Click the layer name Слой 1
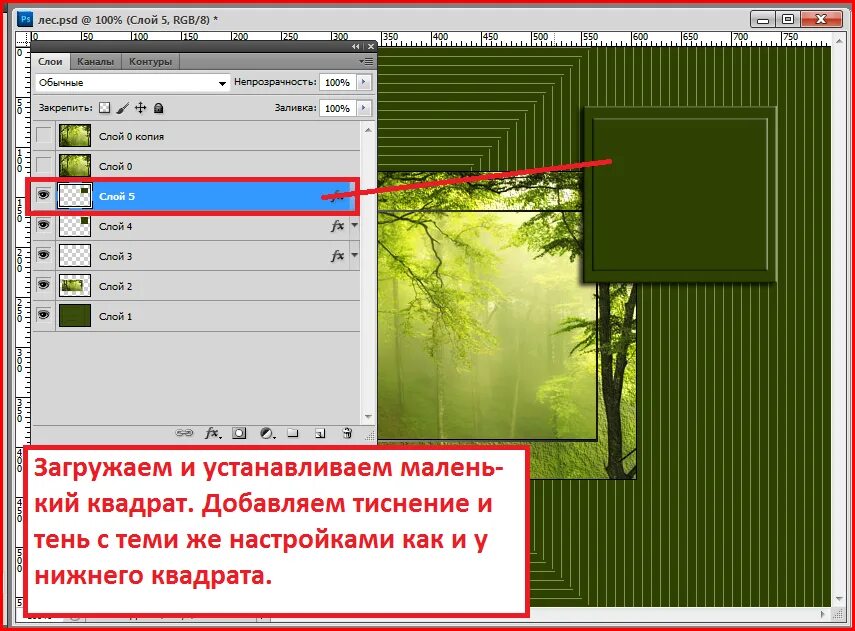 (x=115, y=316)
